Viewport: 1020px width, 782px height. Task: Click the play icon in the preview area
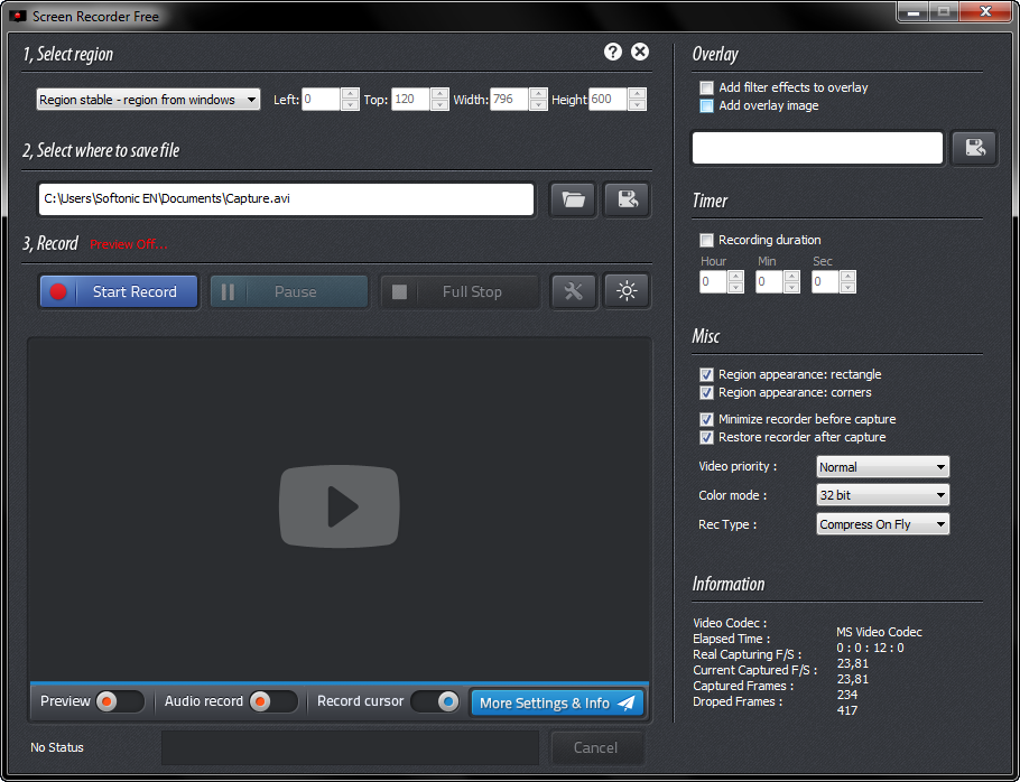pos(339,507)
